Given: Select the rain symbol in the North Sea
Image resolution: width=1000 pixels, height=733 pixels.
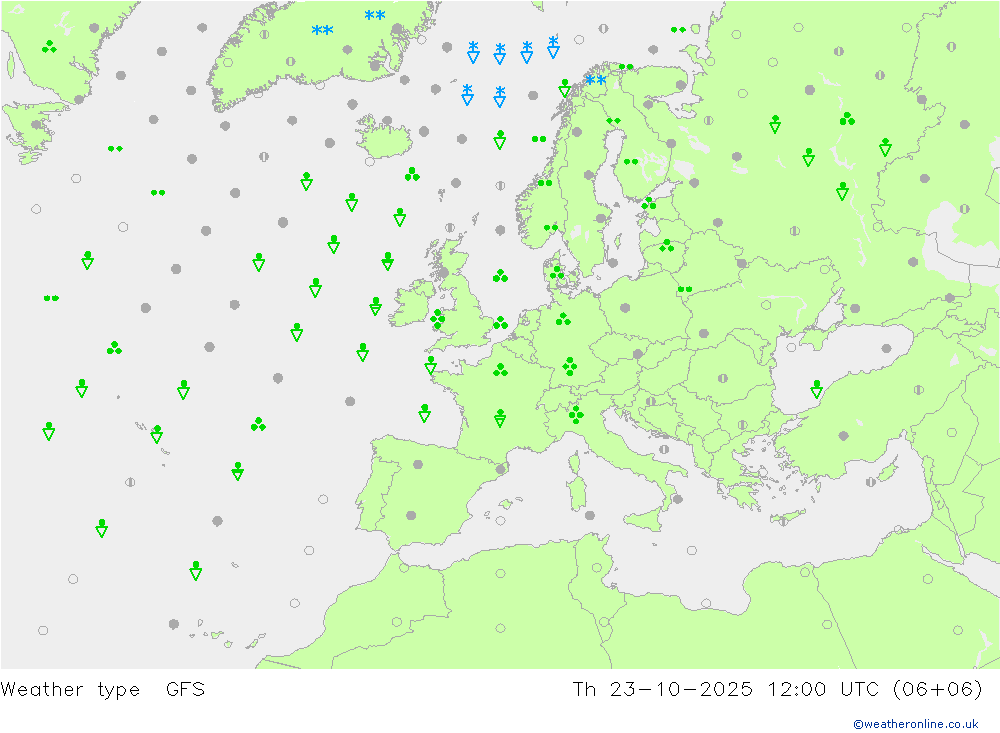Looking at the screenshot, I should click(500, 276).
